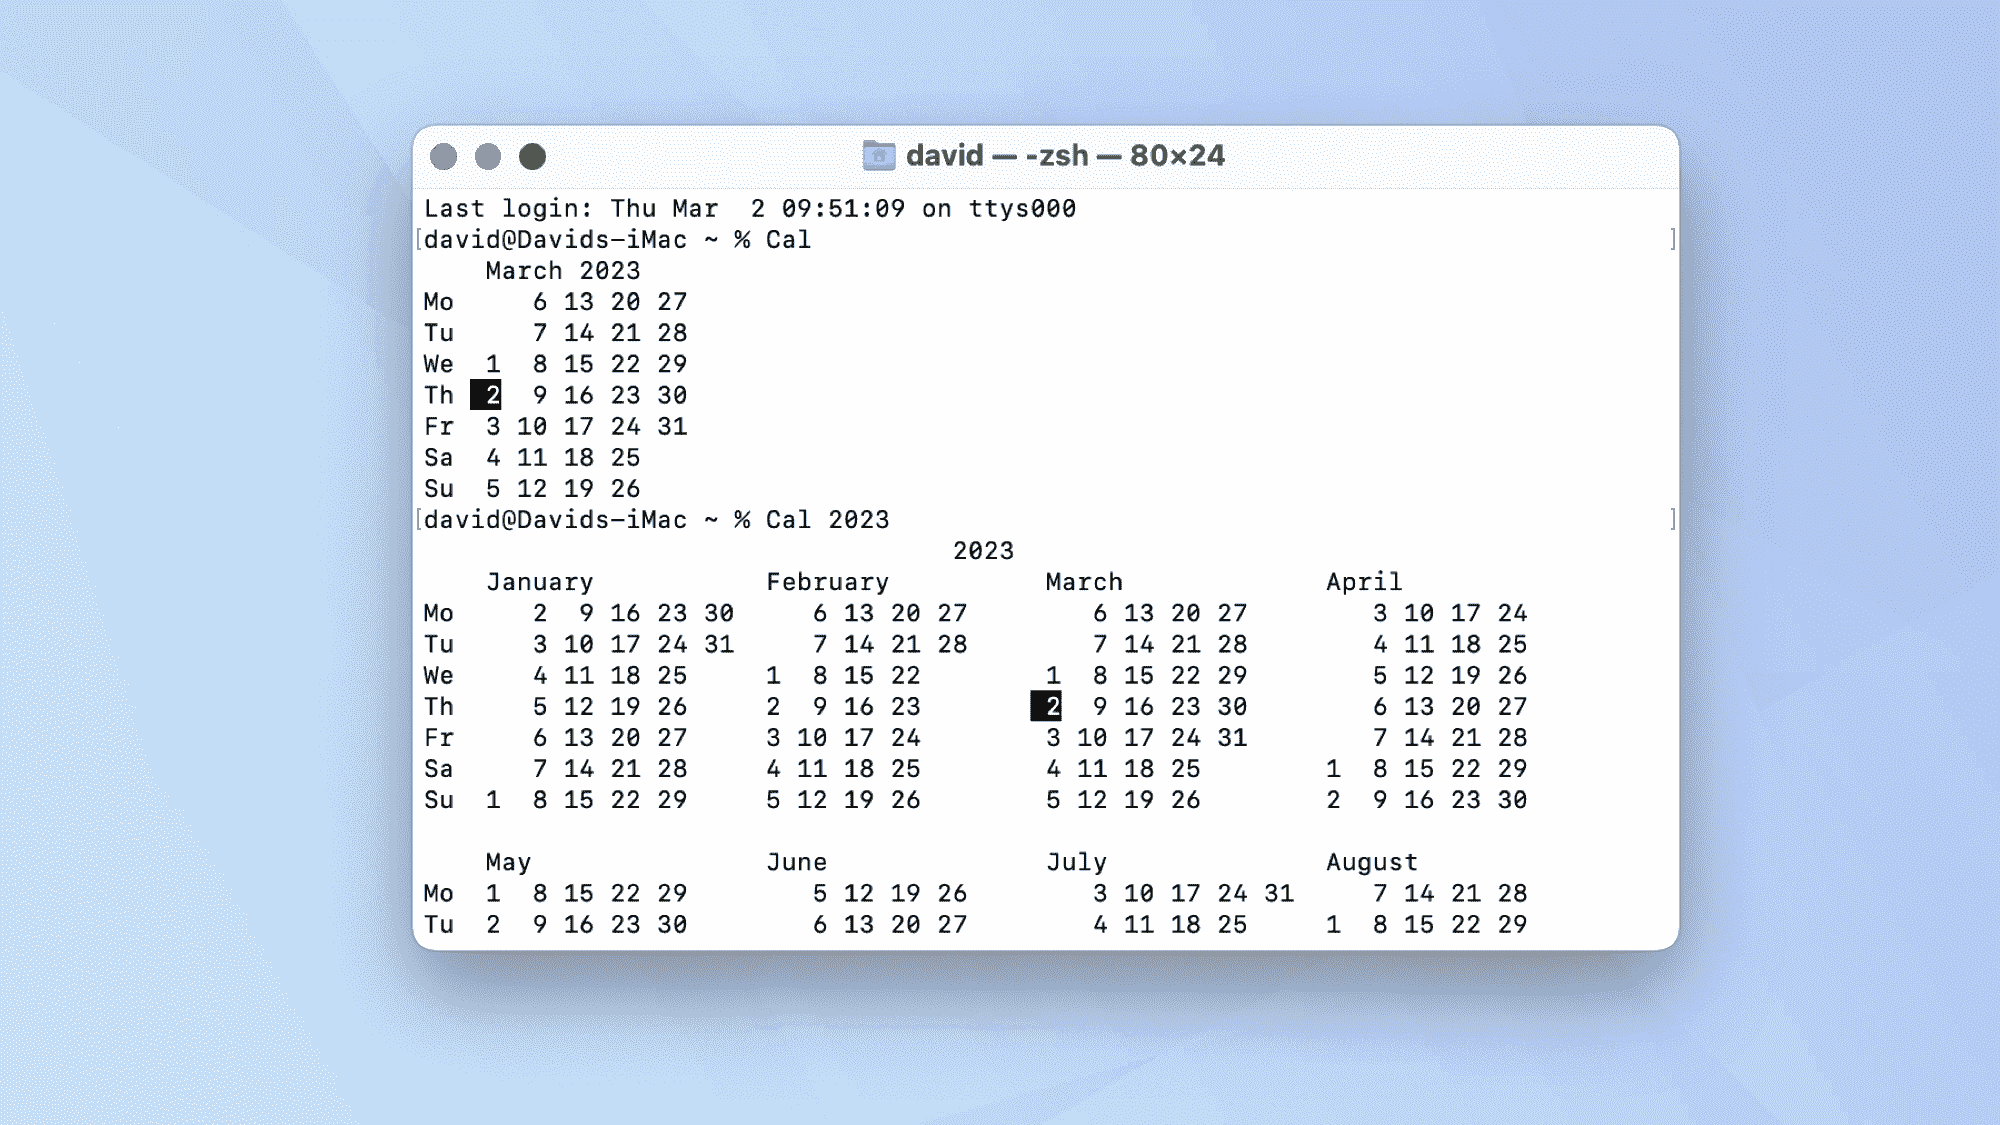Viewport: 2000px width, 1125px height.
Task: Click 'Su' row label in top March calendar
Action: [439, 489]
